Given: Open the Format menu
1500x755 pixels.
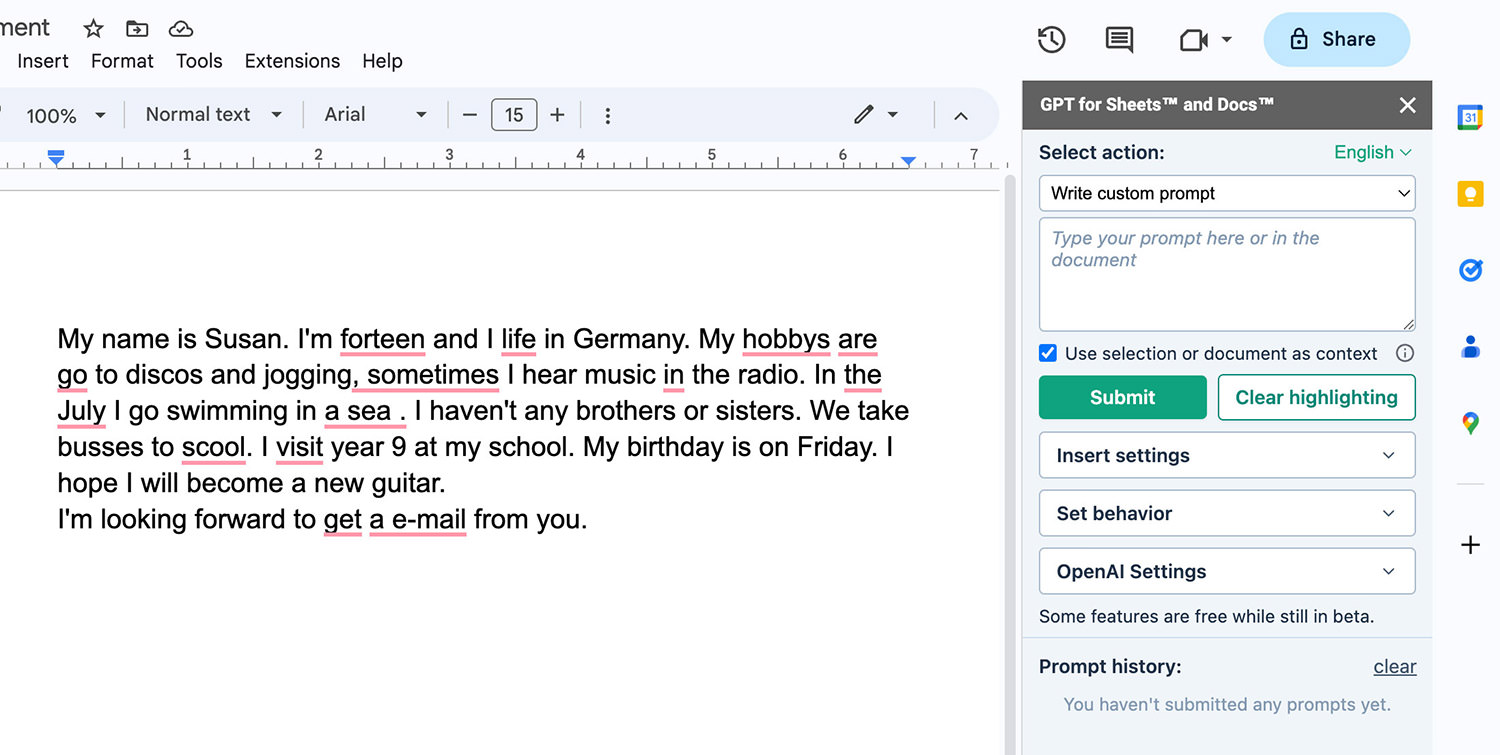Looking at the screenshot, I should click(122, 61).
